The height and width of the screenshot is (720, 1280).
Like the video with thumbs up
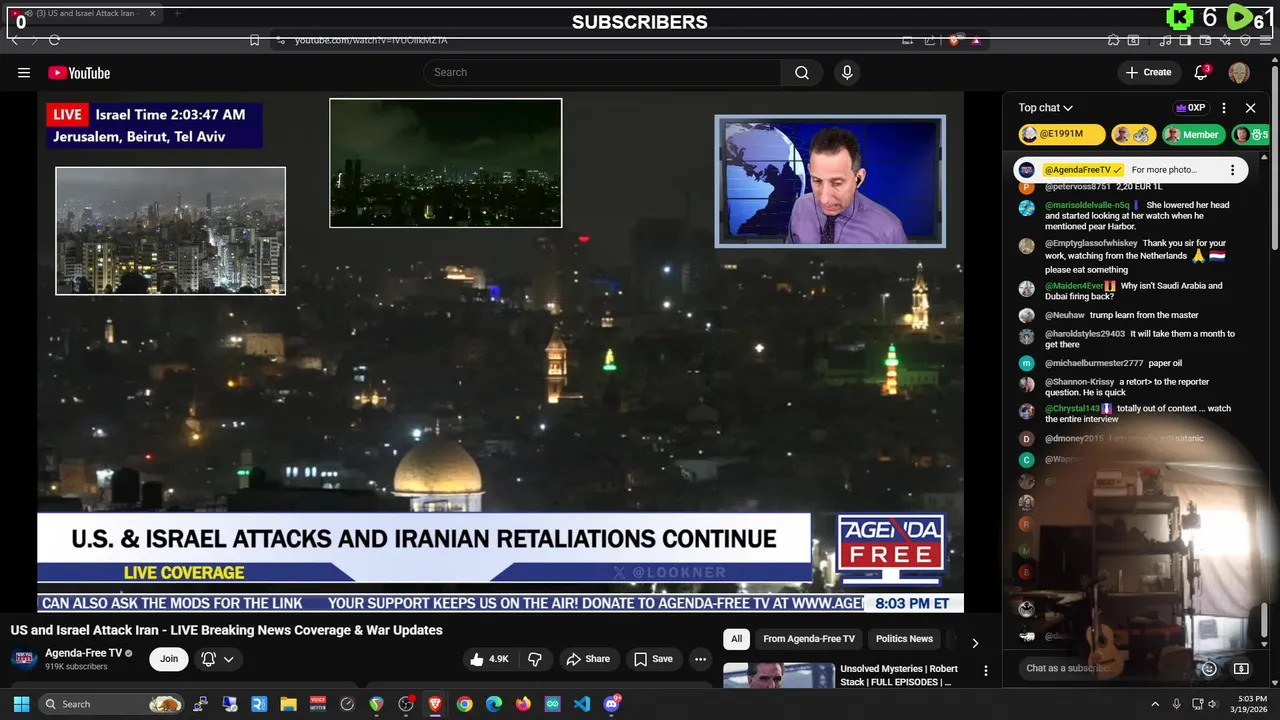490,659
